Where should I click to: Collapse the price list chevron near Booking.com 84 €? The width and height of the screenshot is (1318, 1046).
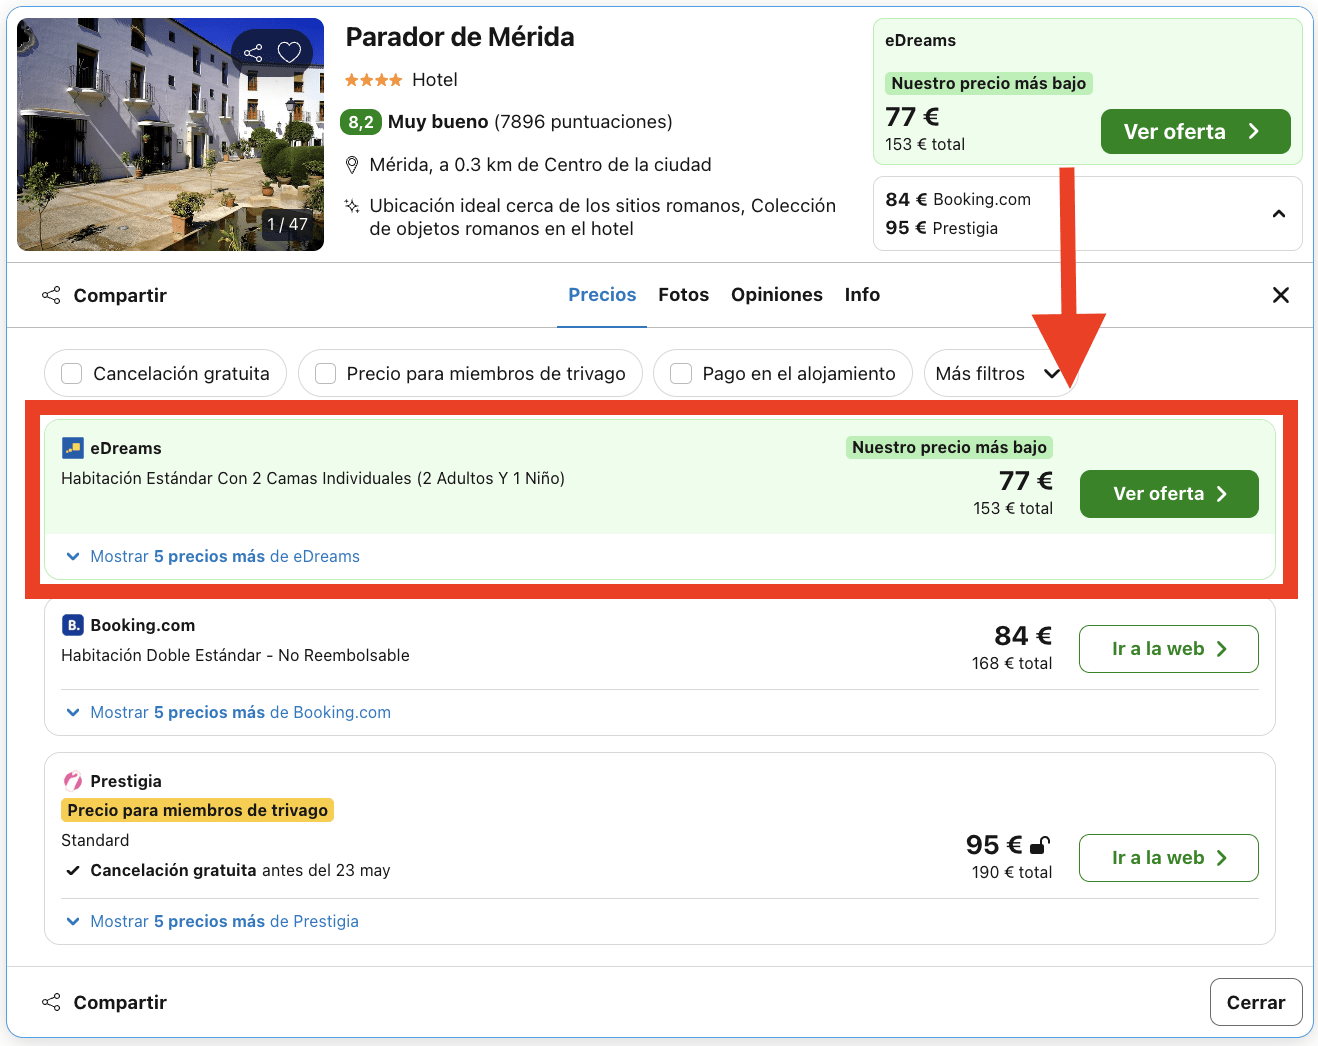(1279, 214)
